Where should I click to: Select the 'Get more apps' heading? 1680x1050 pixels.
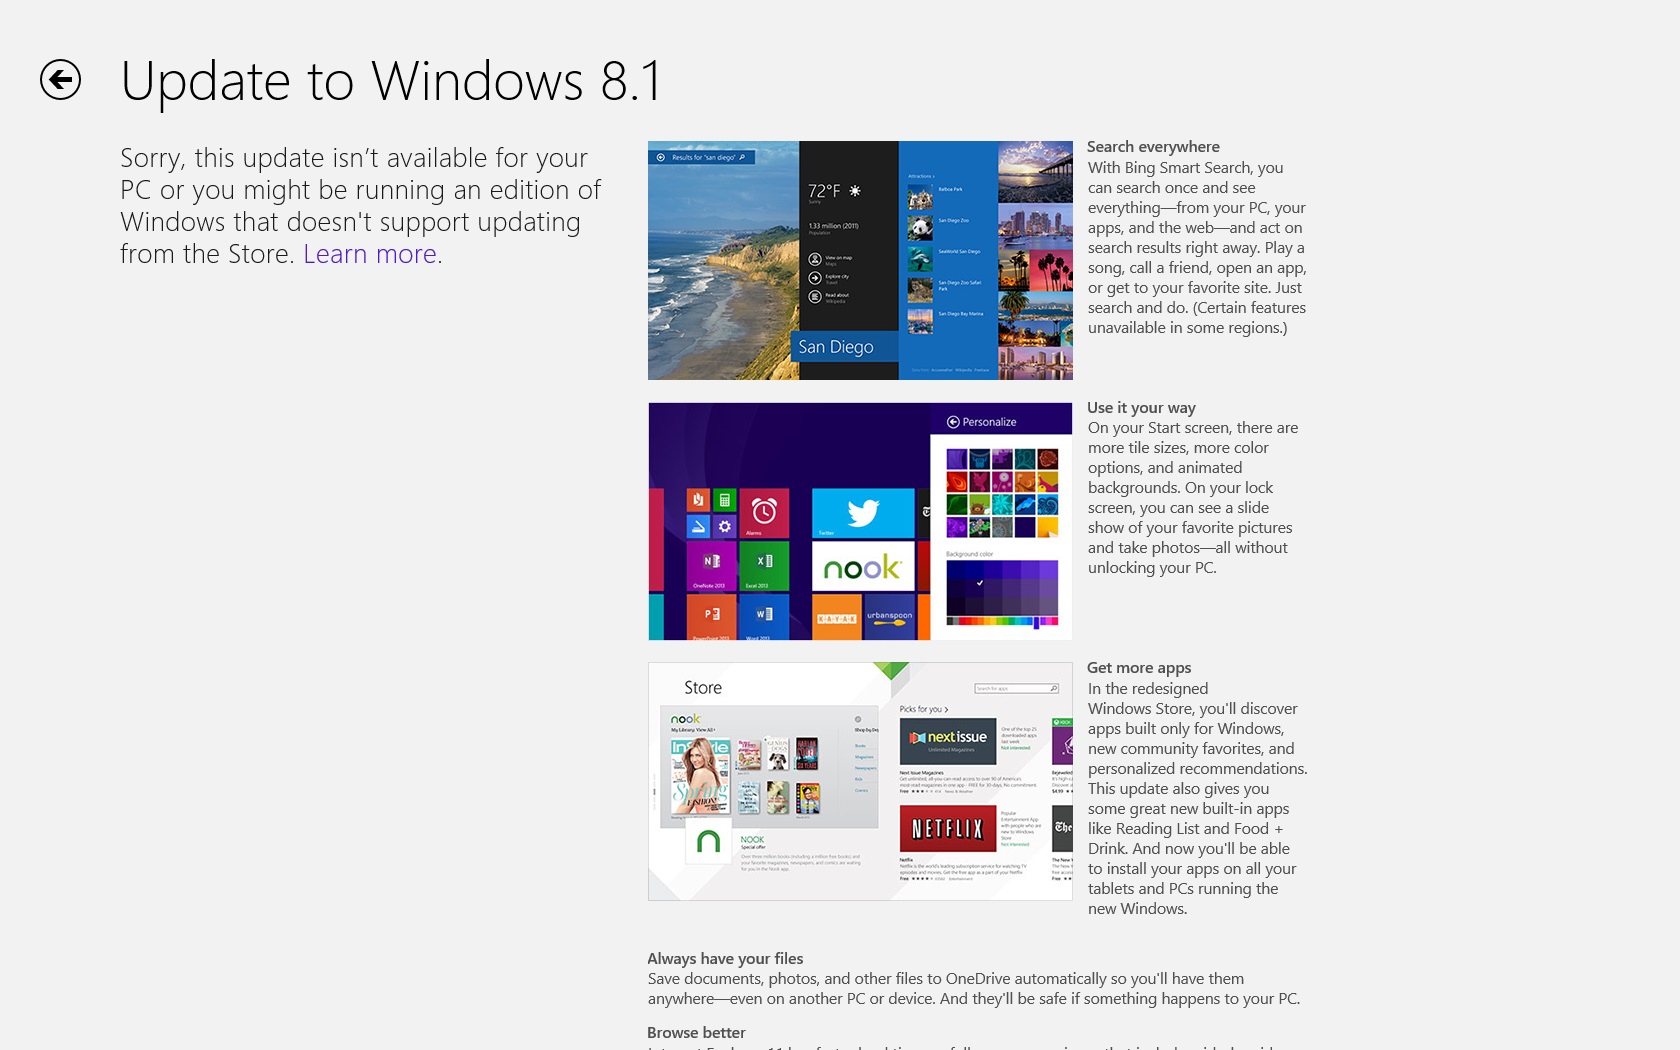[1139, 668]
